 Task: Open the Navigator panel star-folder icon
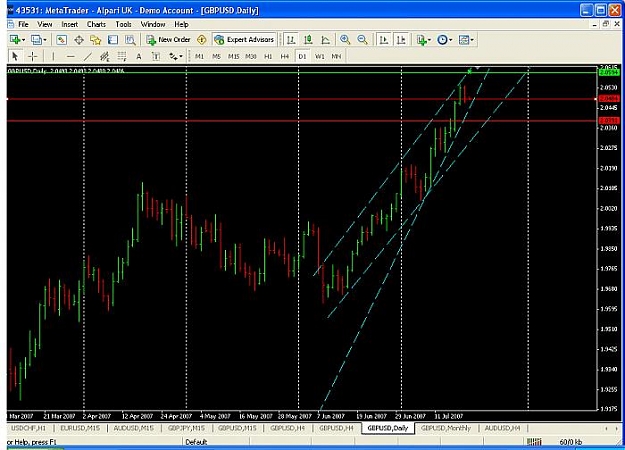[96, 40]
